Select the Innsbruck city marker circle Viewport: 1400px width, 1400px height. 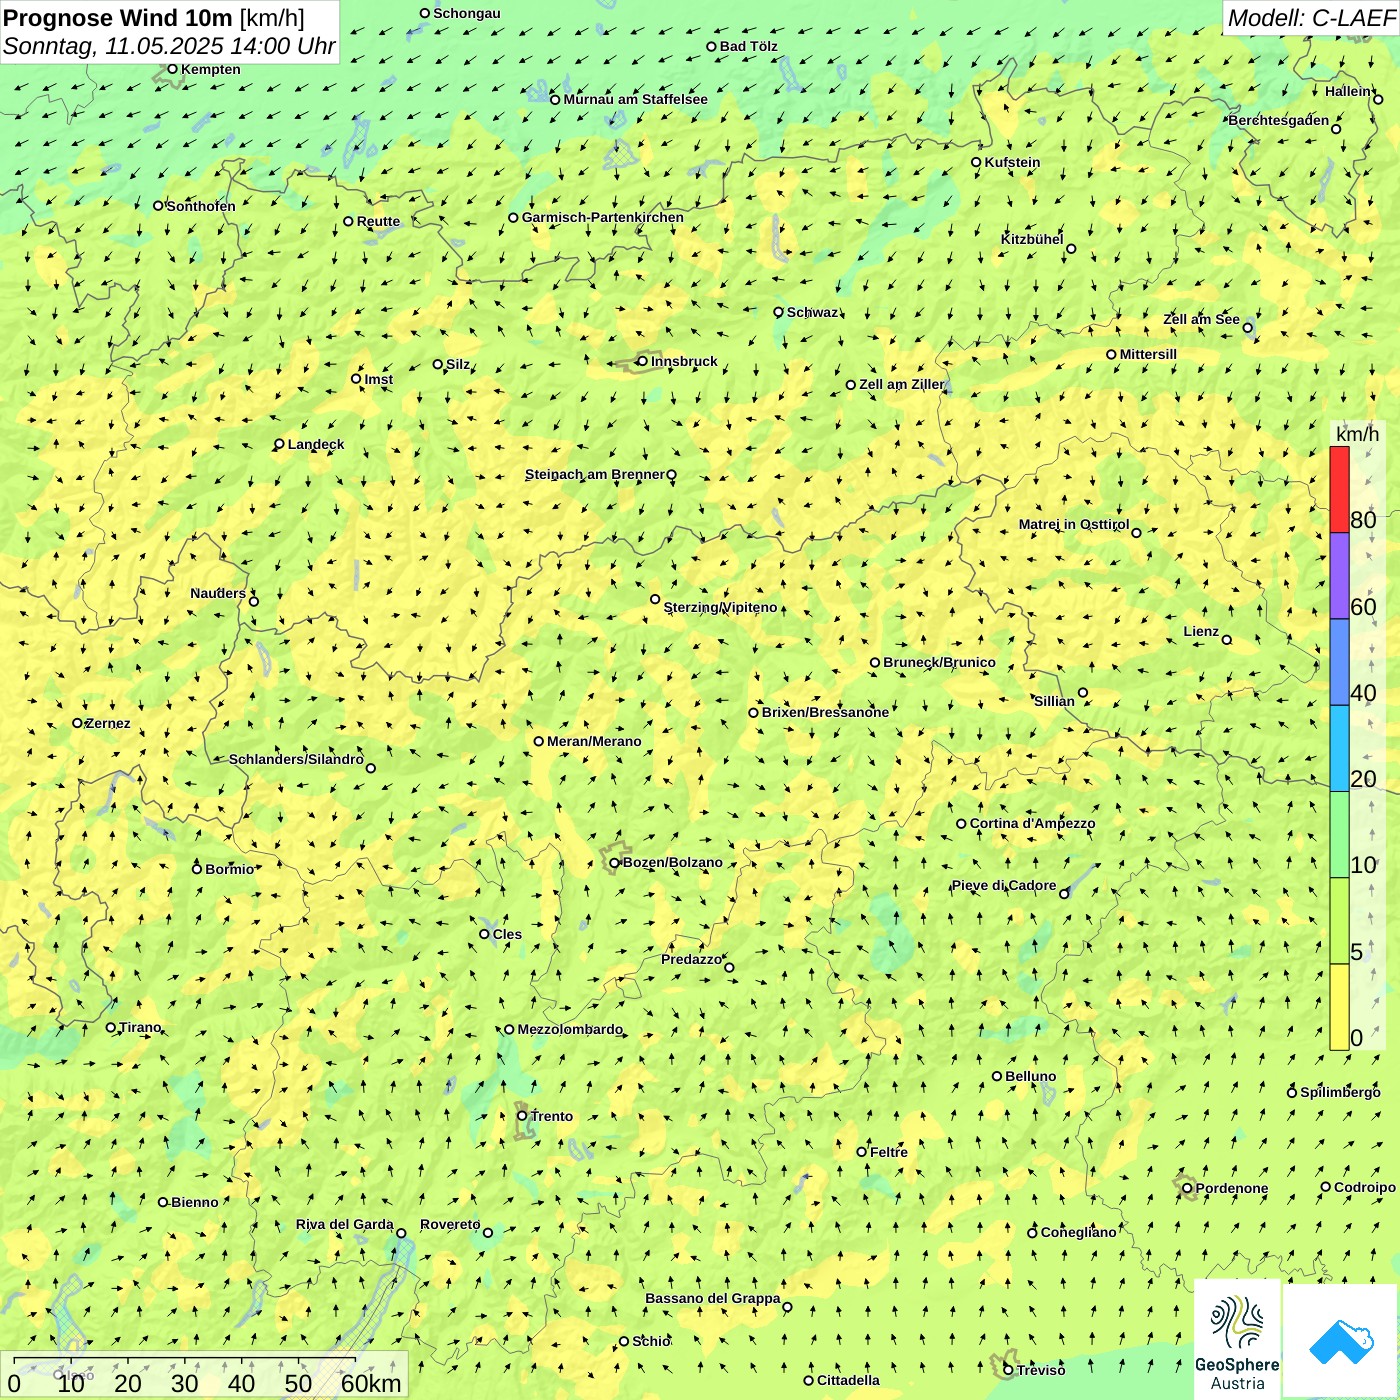click(x=642, y=361)
